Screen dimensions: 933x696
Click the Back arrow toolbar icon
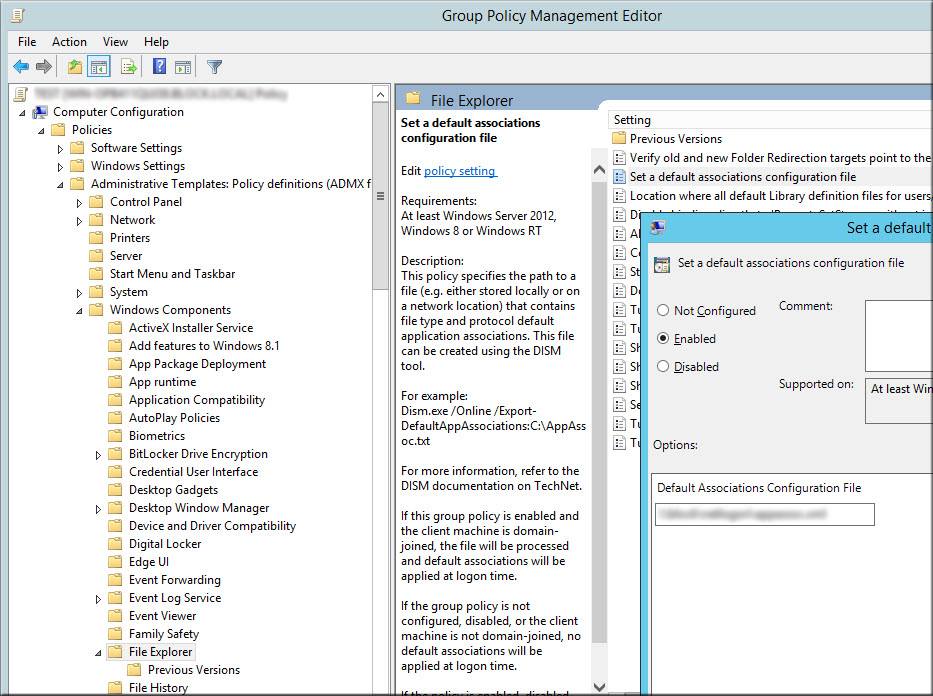21,67
